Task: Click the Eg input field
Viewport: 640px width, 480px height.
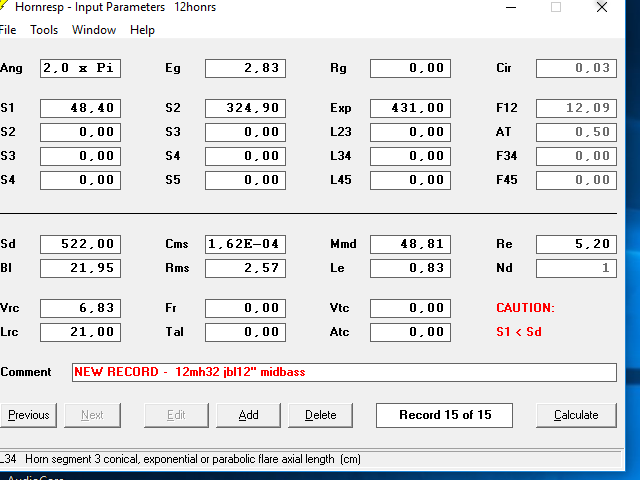Action: tap(245, 68)
